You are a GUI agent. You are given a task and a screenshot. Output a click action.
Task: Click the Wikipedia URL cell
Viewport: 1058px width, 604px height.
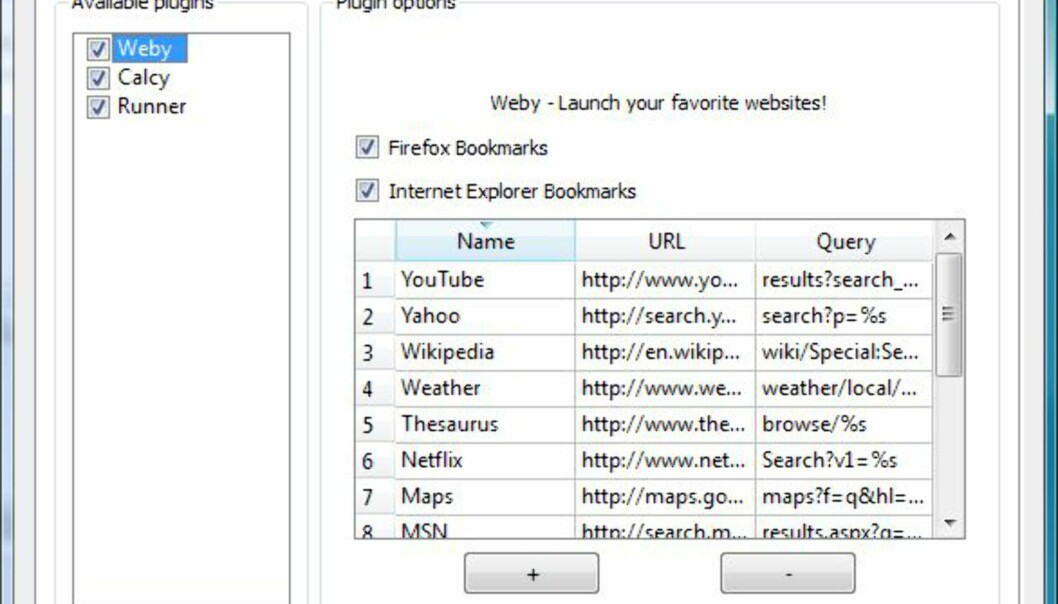pyautogui.click(x=665, y=353)
